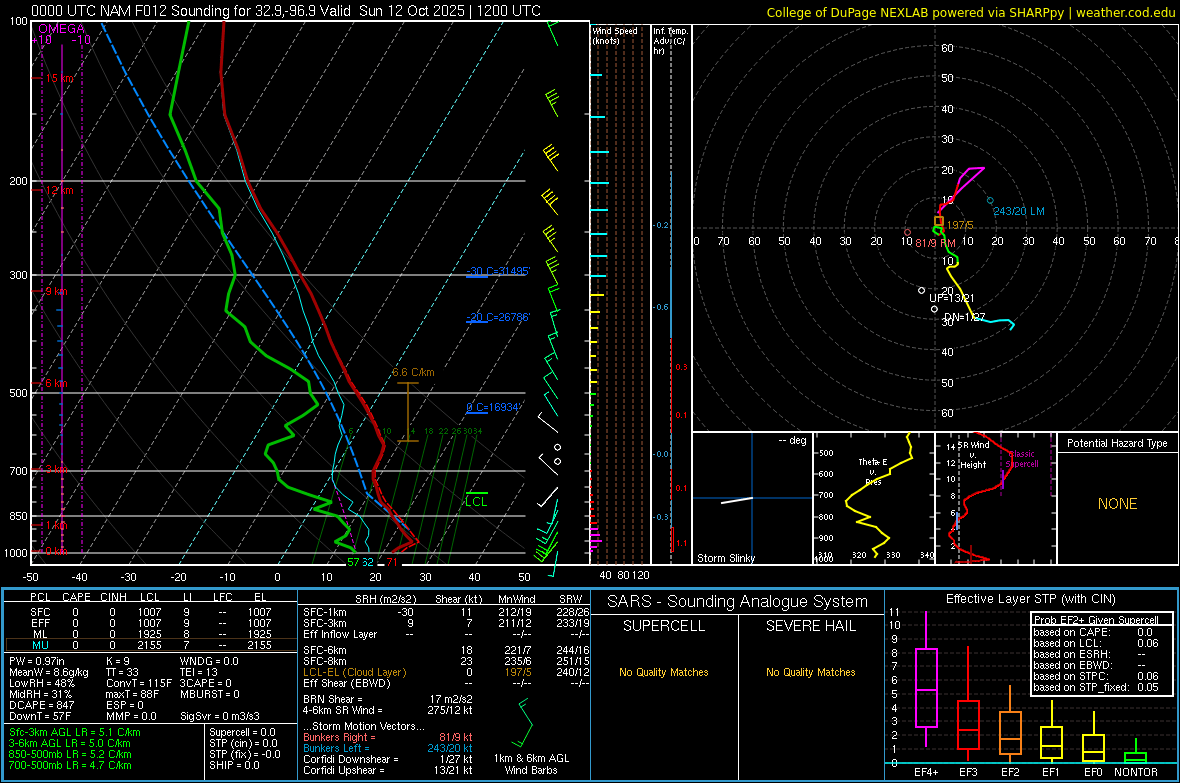
Task: Click the CAPE column header
Action: point(76,597)
